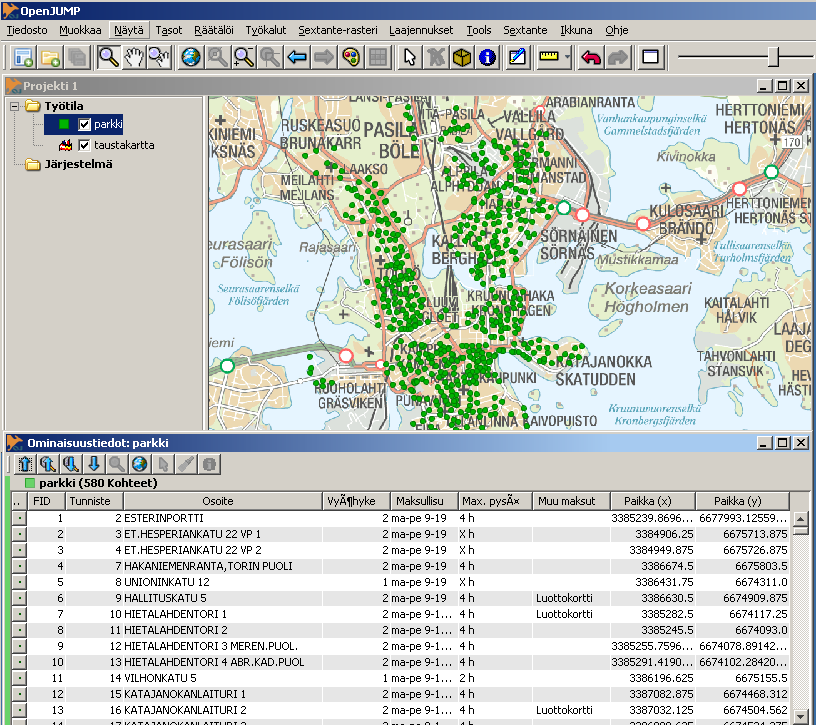816x725 pixels.
Task: Select the Zoom magnifier tool
Action: 108,57
